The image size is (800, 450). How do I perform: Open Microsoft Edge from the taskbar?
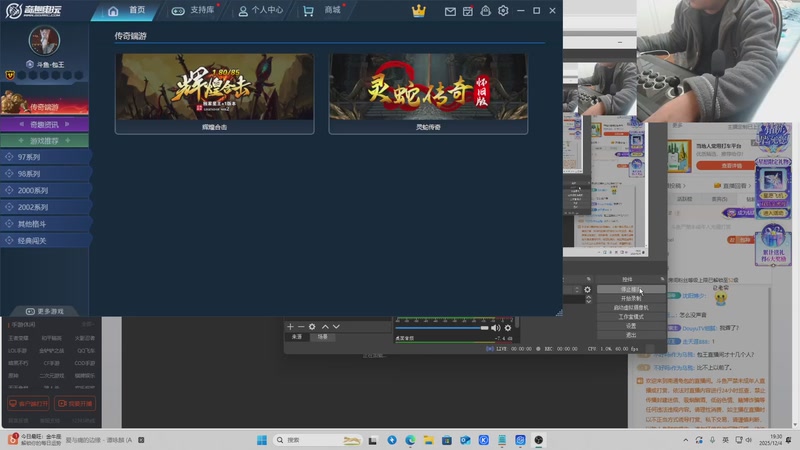410,440
